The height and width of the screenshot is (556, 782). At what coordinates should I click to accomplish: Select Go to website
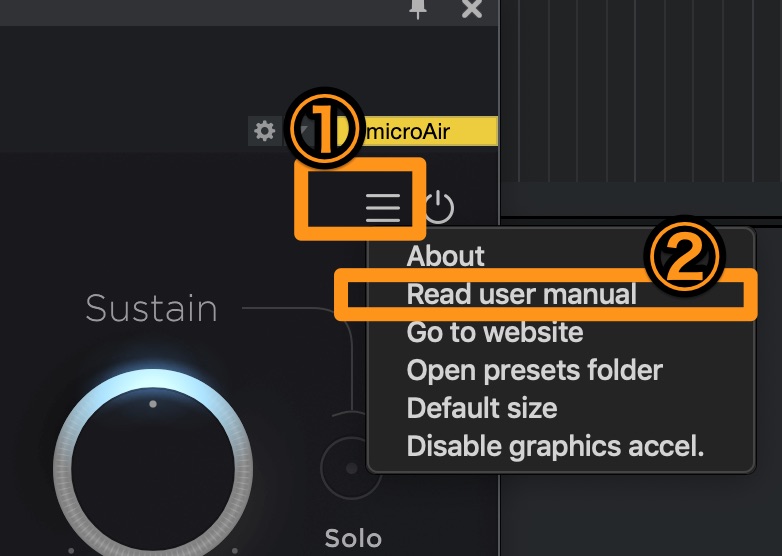494,332
